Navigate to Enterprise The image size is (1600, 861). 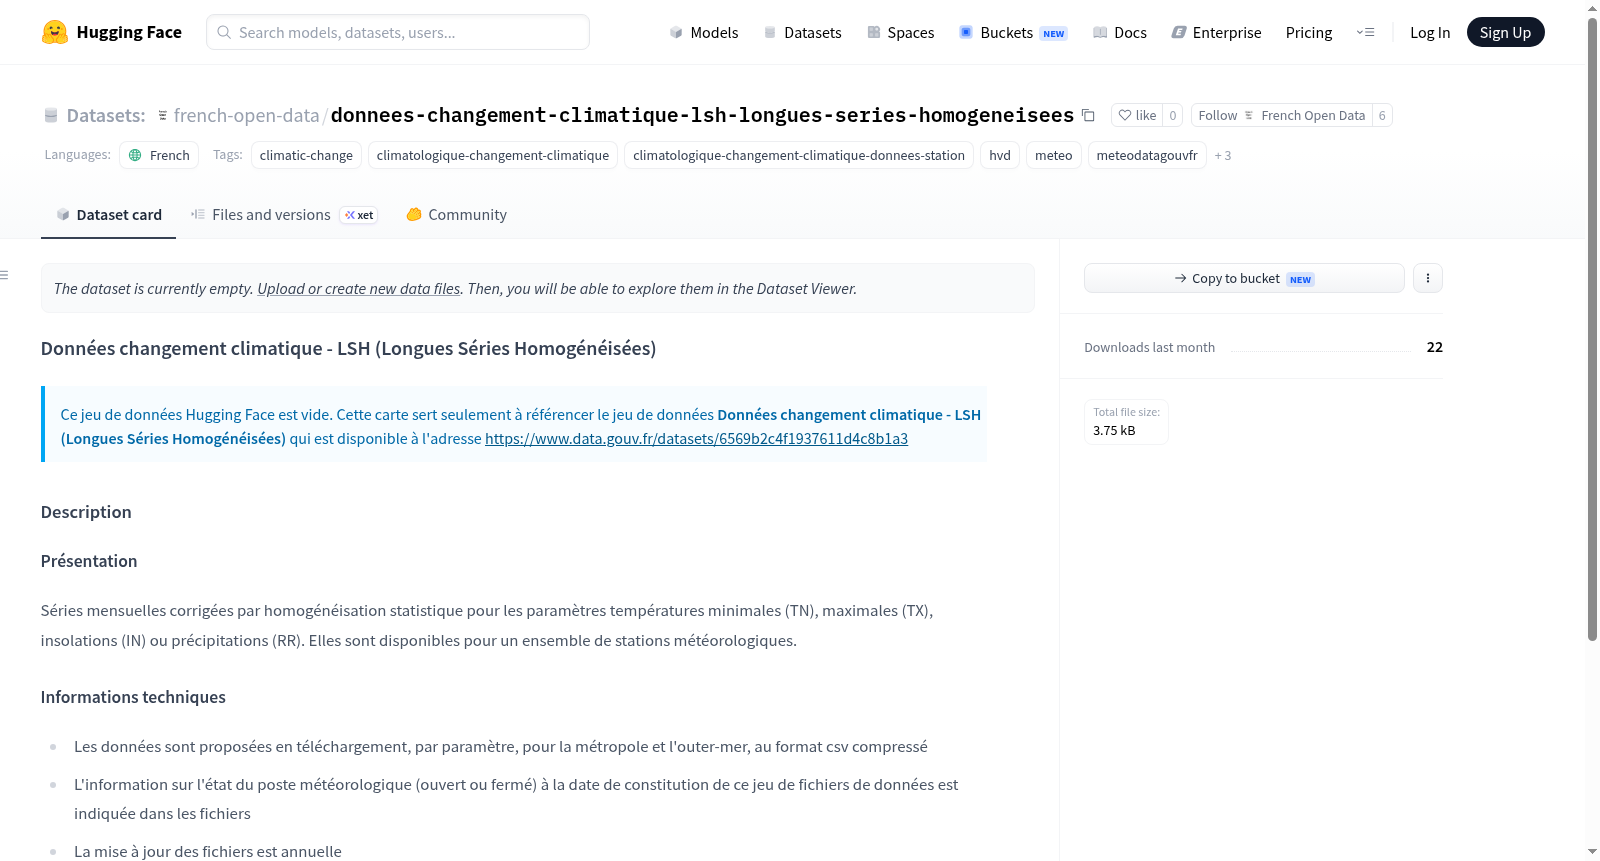tap(1216, 32)
